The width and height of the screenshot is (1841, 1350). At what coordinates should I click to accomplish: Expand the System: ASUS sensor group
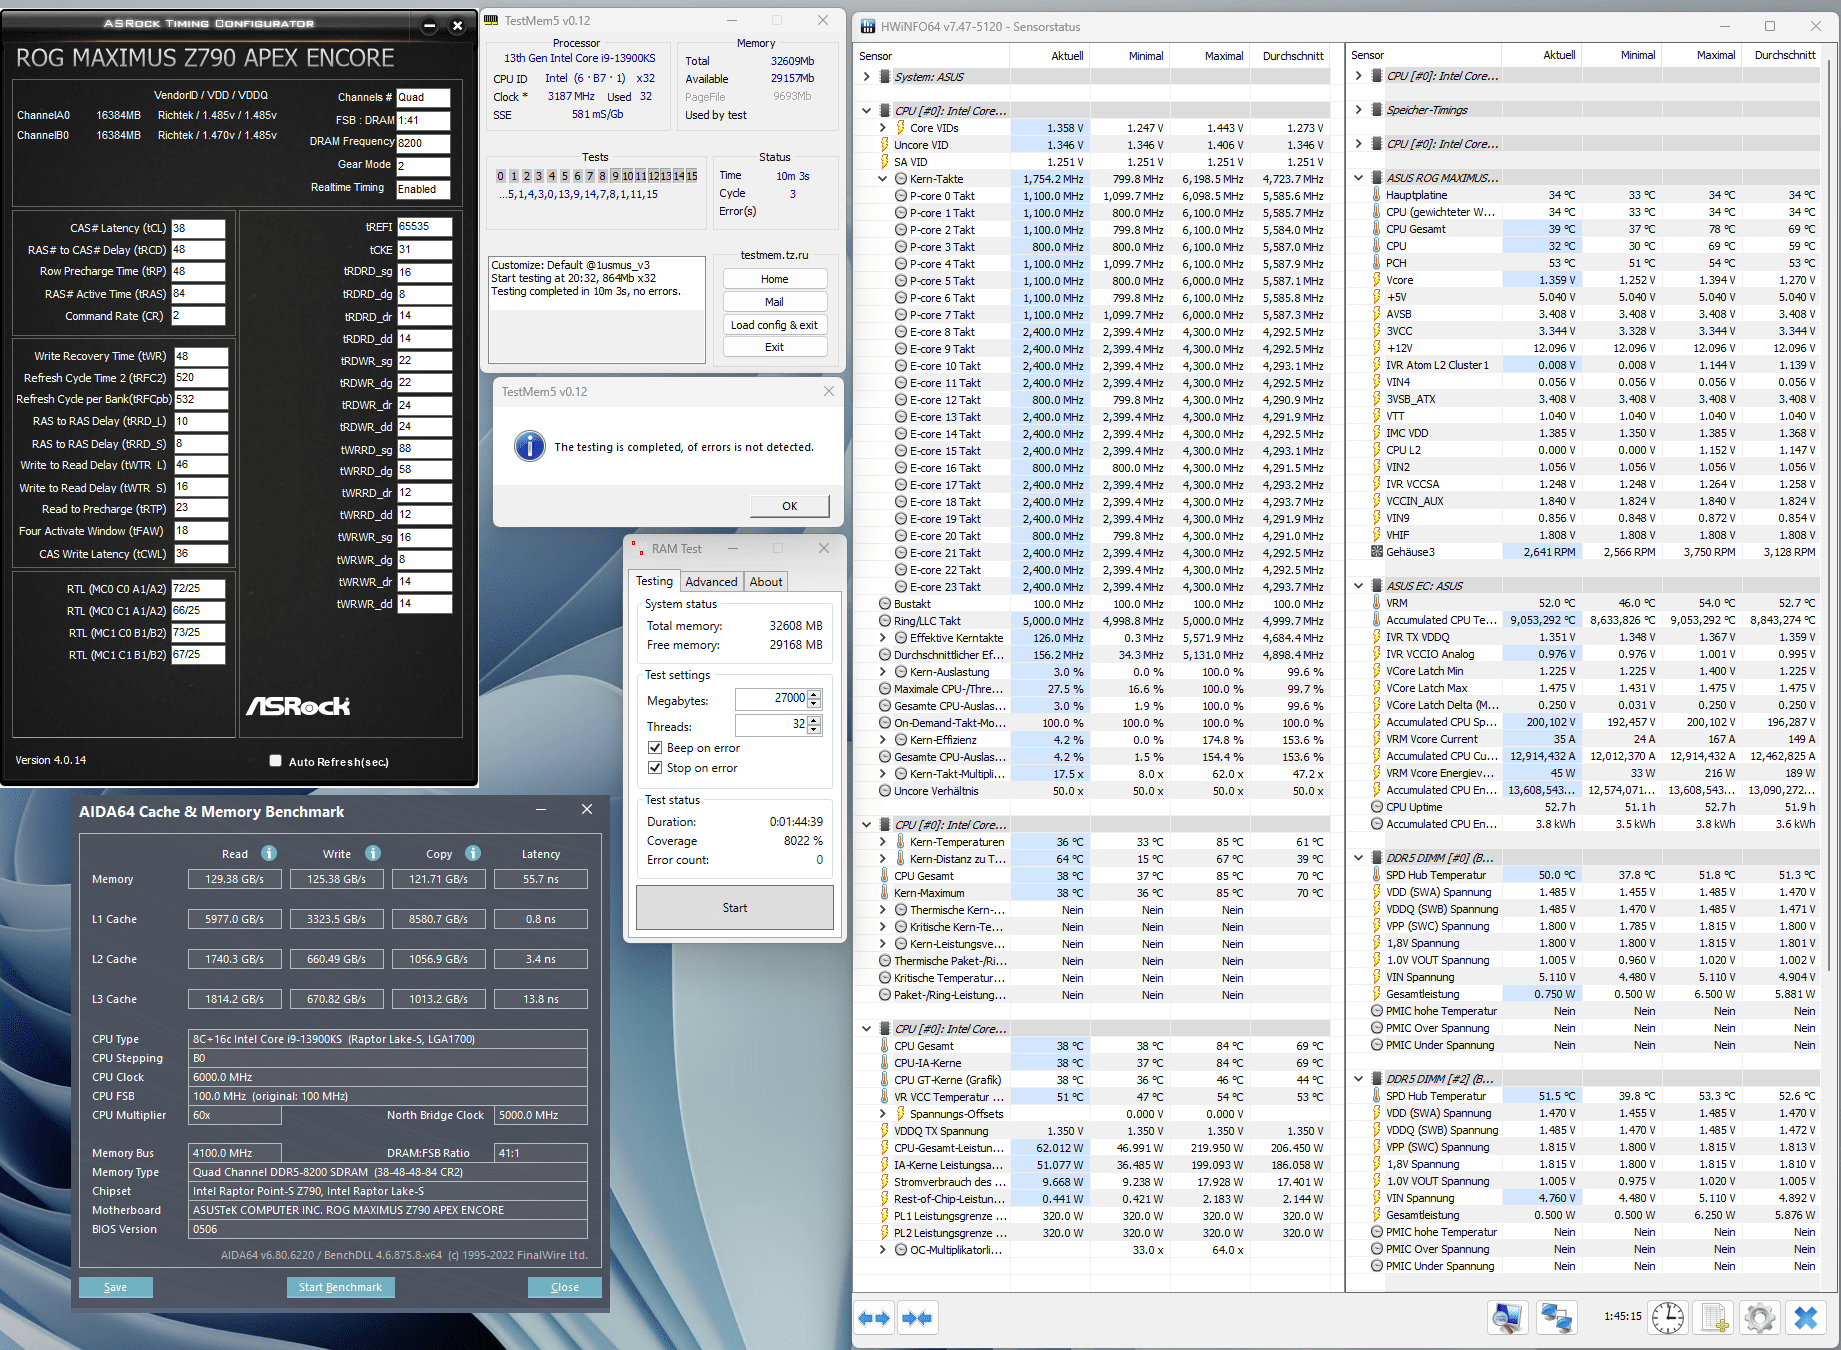click(867, 77)
